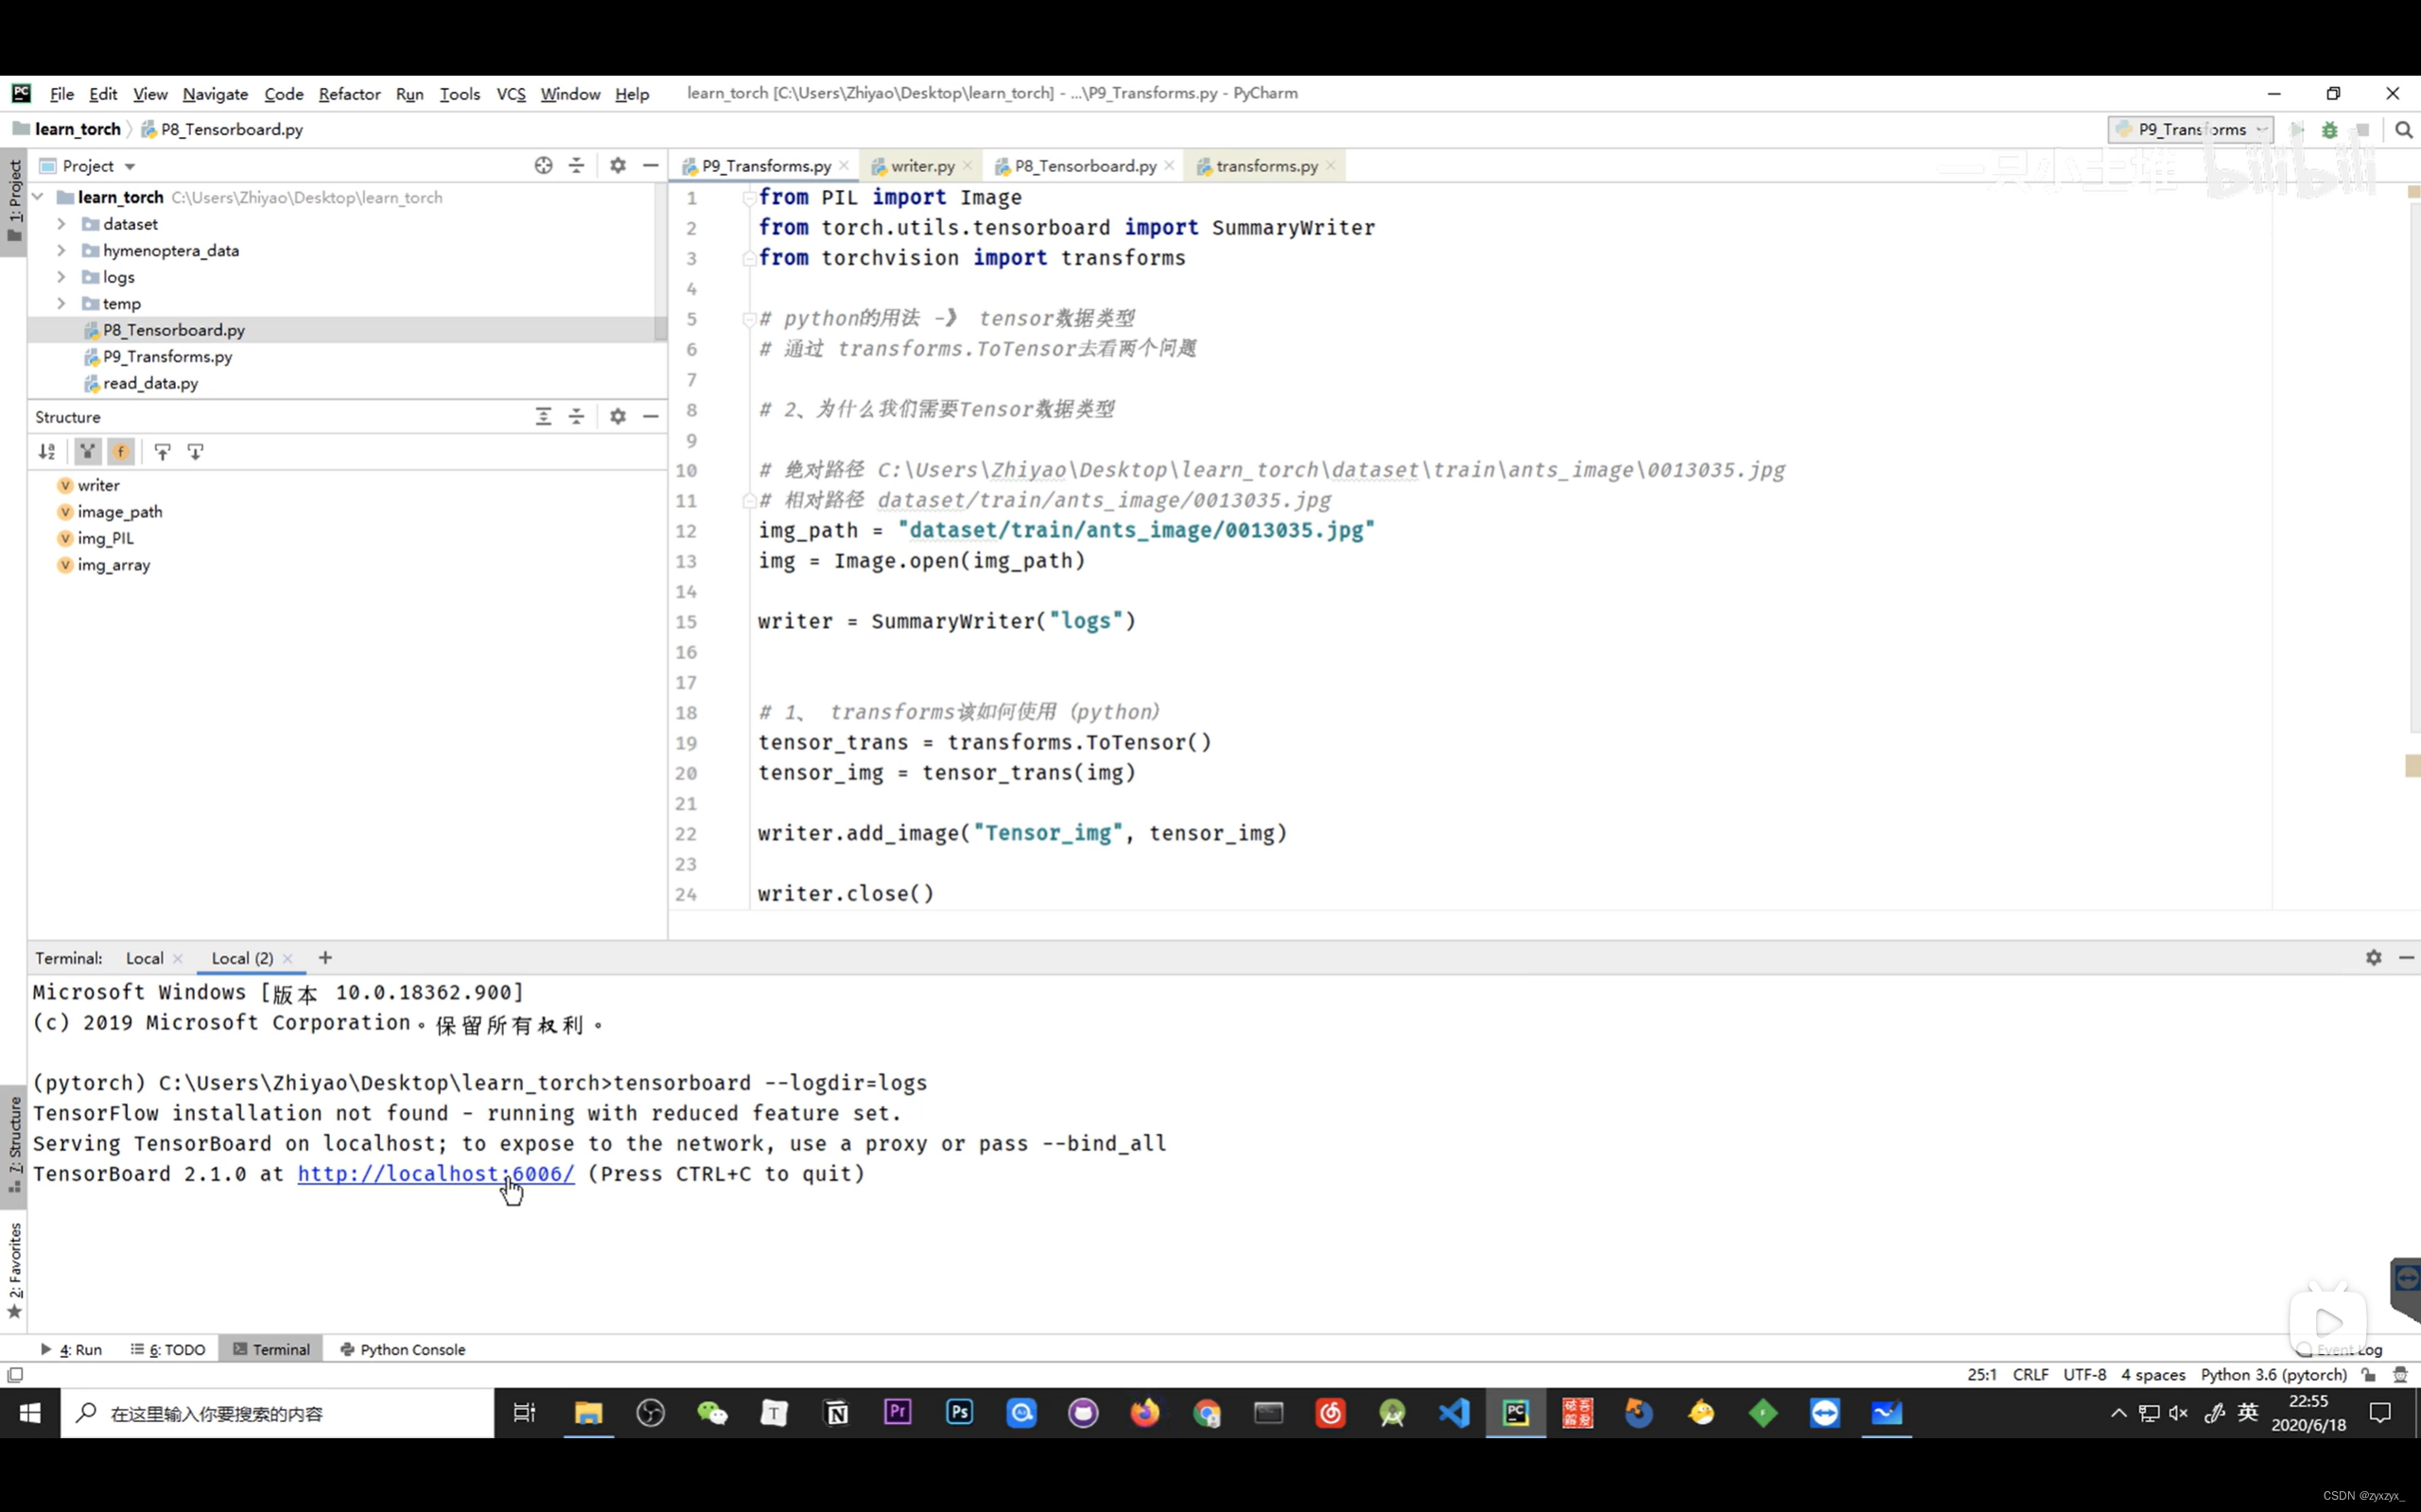Toggle inherited members display in Structure panel
This screenshot has width=2421, height=1512.
pos(87,451)
